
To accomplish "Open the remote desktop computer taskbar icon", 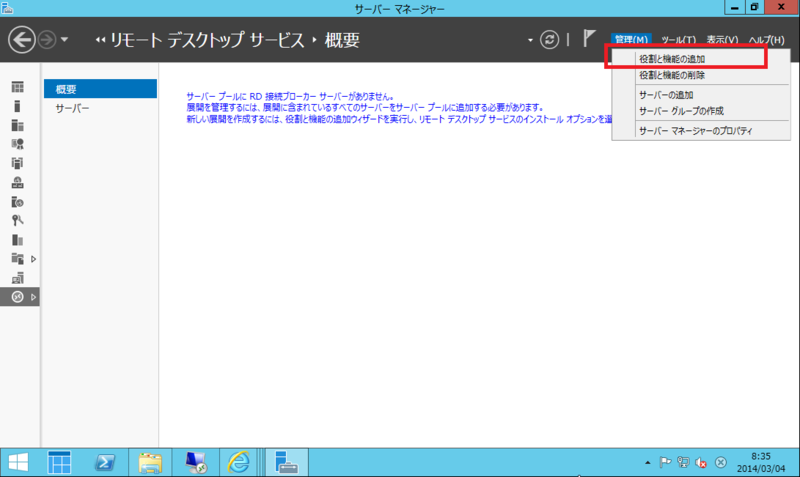I will 195,463.
